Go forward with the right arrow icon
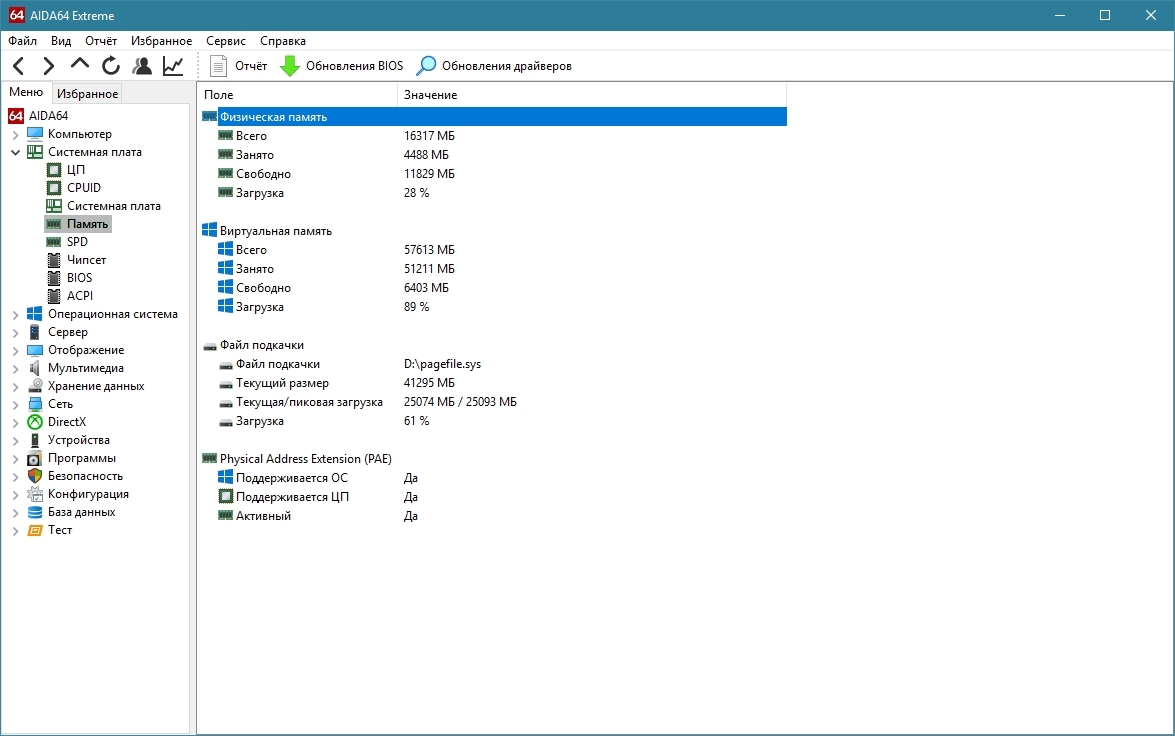 tap(49, 66)
